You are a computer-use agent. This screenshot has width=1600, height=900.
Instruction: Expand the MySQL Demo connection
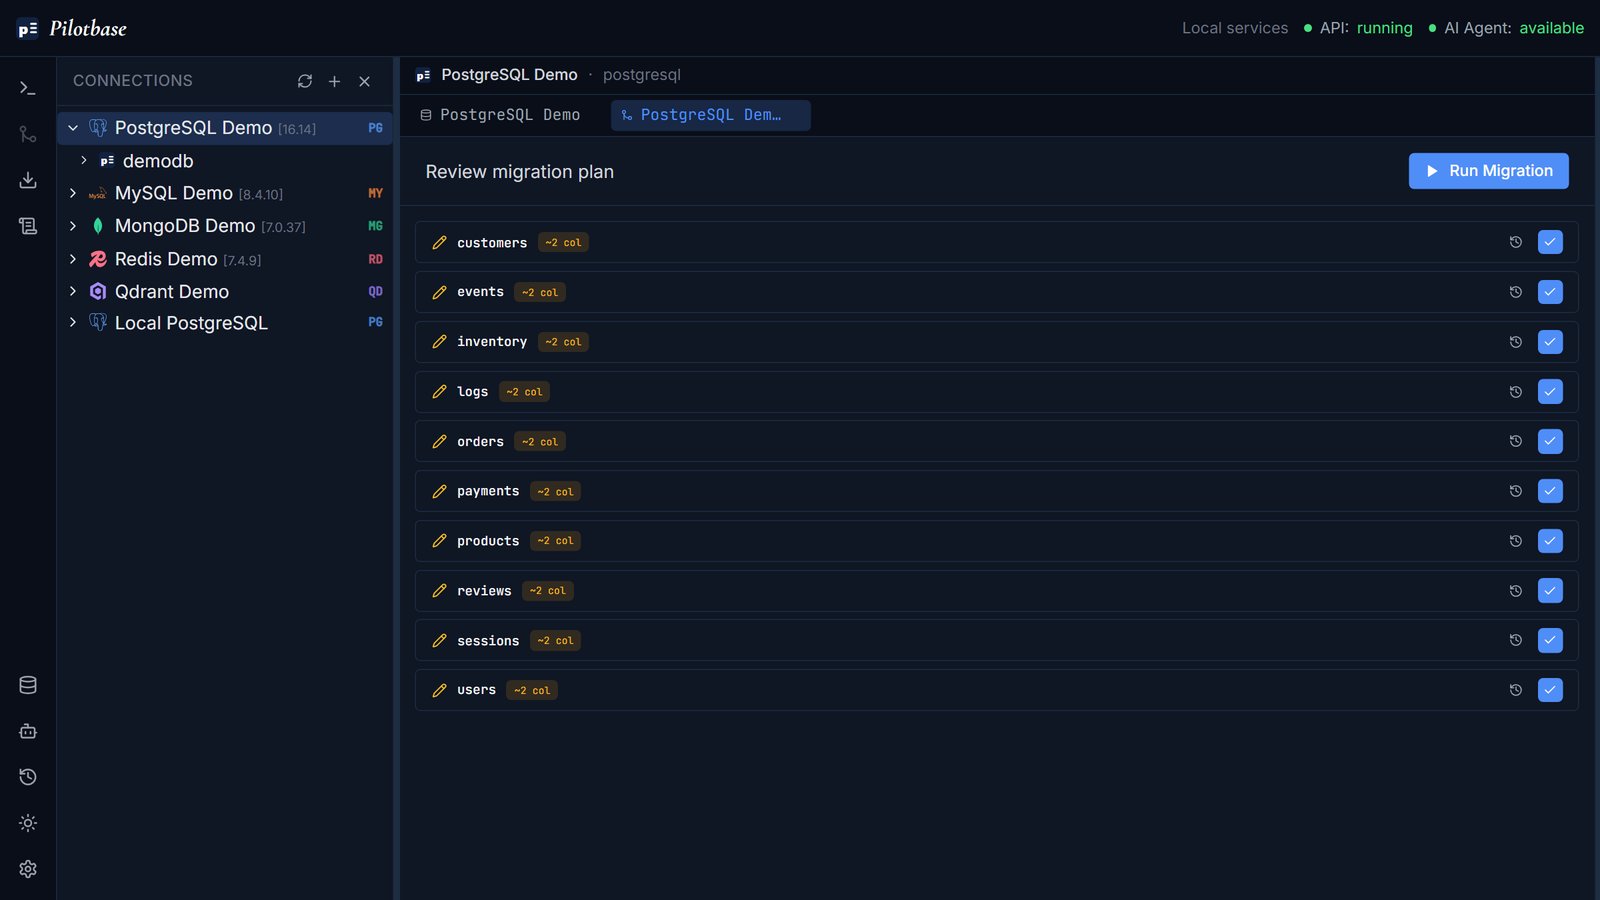click(73, 193)
